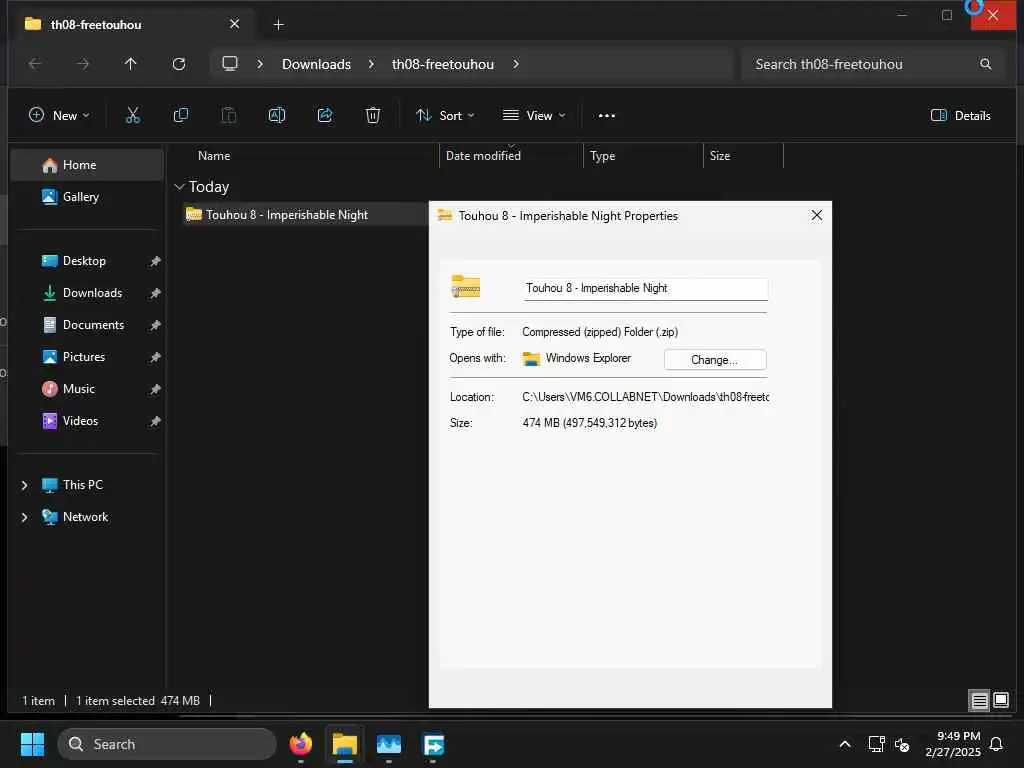Click the Change... button in Properties
Viewport: 1024px width, 768px height.
coord(714,360)
